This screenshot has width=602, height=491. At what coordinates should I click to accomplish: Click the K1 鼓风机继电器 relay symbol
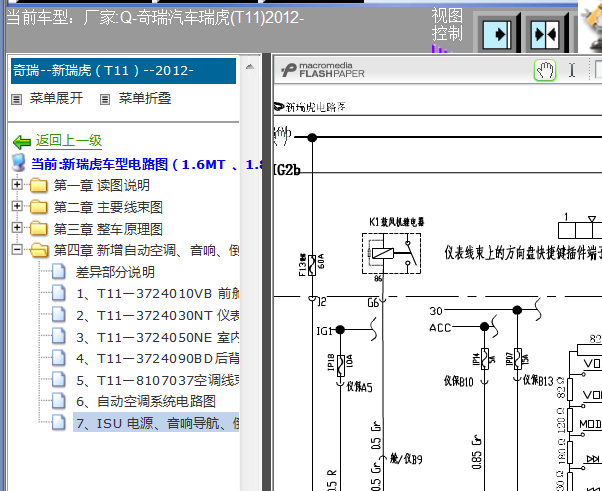tap(391, 253)
